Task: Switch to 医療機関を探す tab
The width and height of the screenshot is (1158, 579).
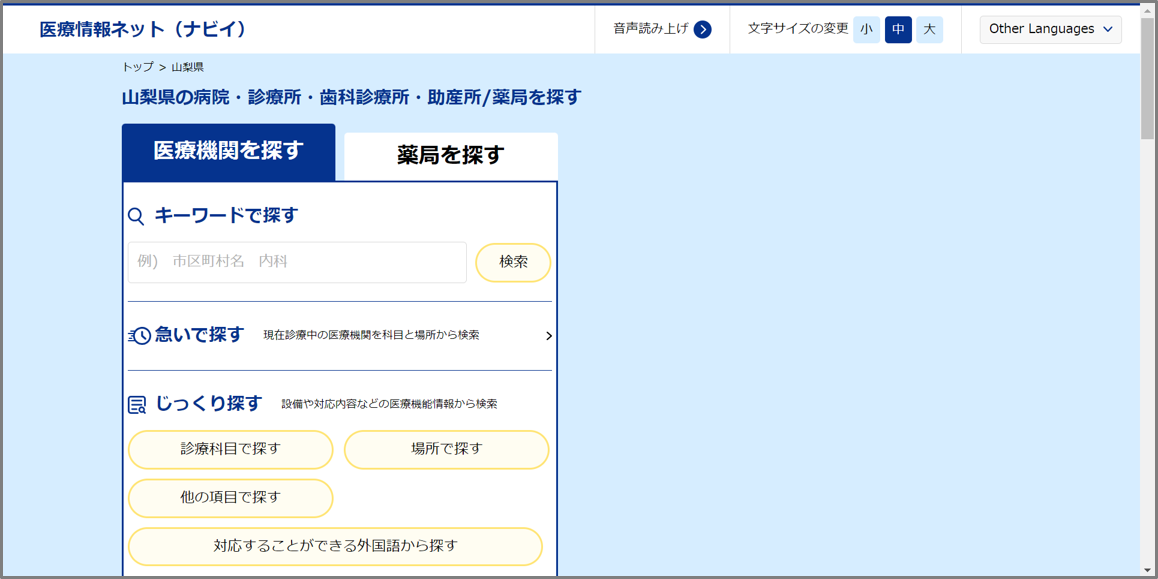Action: pyautogui.click(x=229, y=151)
